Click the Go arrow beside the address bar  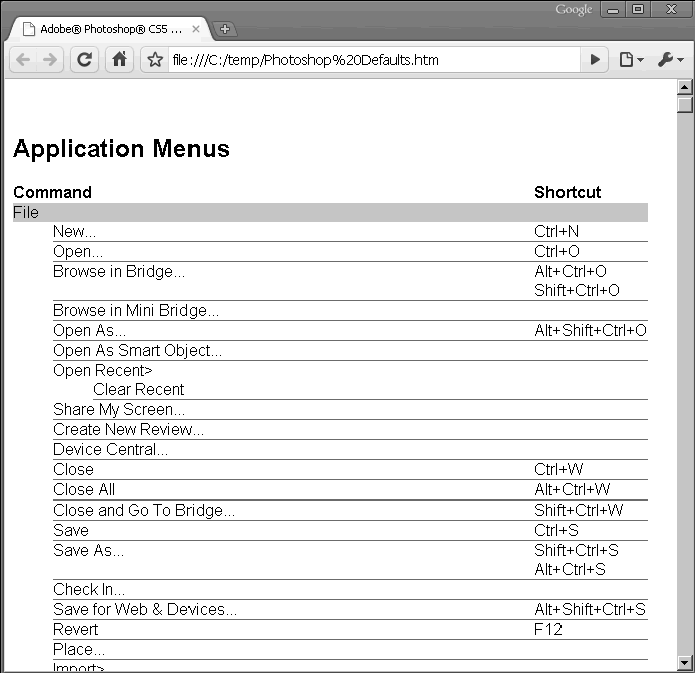point(595,59)
